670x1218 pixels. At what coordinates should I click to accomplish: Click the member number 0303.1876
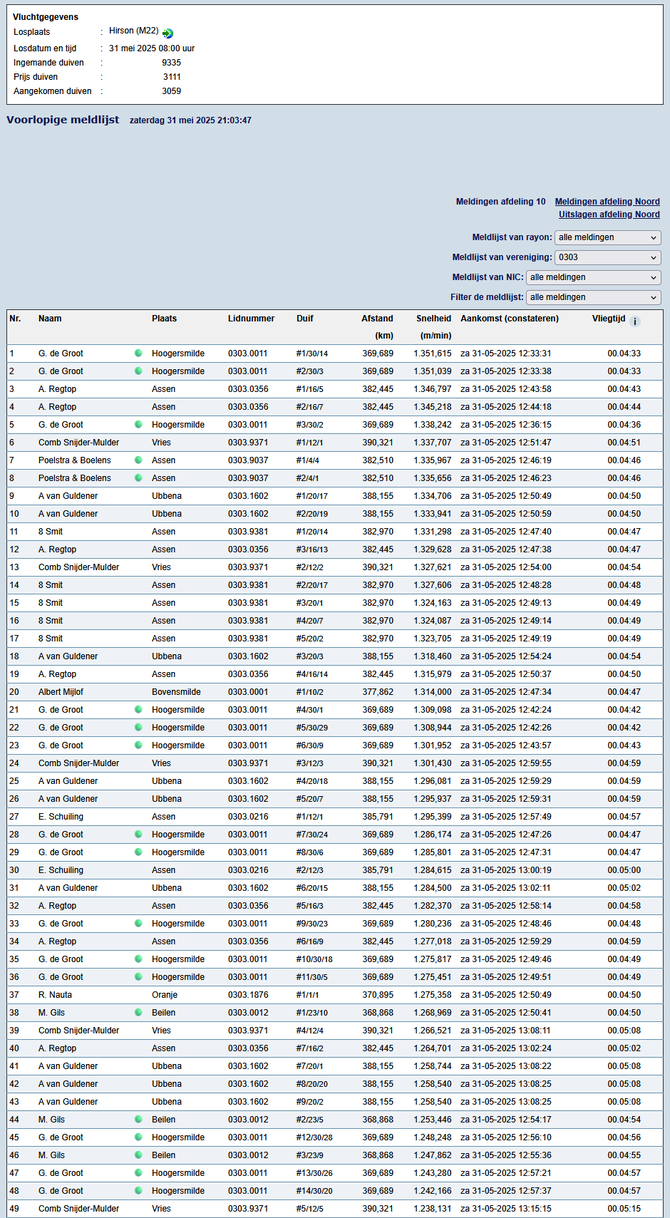point(248,995)
